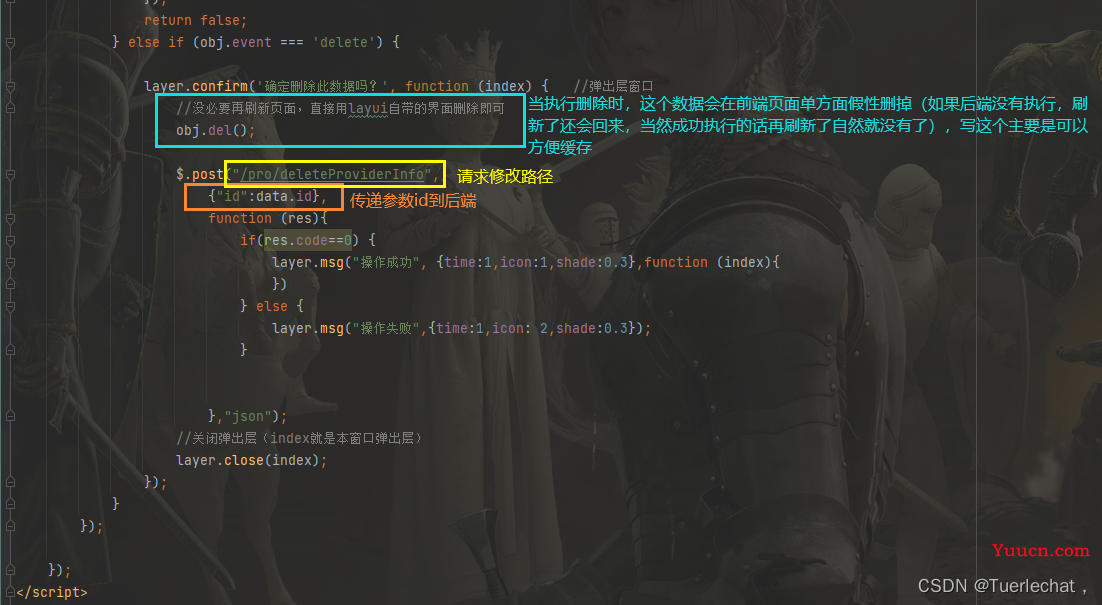This screenshot has height=605, width=1102.
Task: Collapse the fold marker on the closing </script> line
Action: pos(11,592)
